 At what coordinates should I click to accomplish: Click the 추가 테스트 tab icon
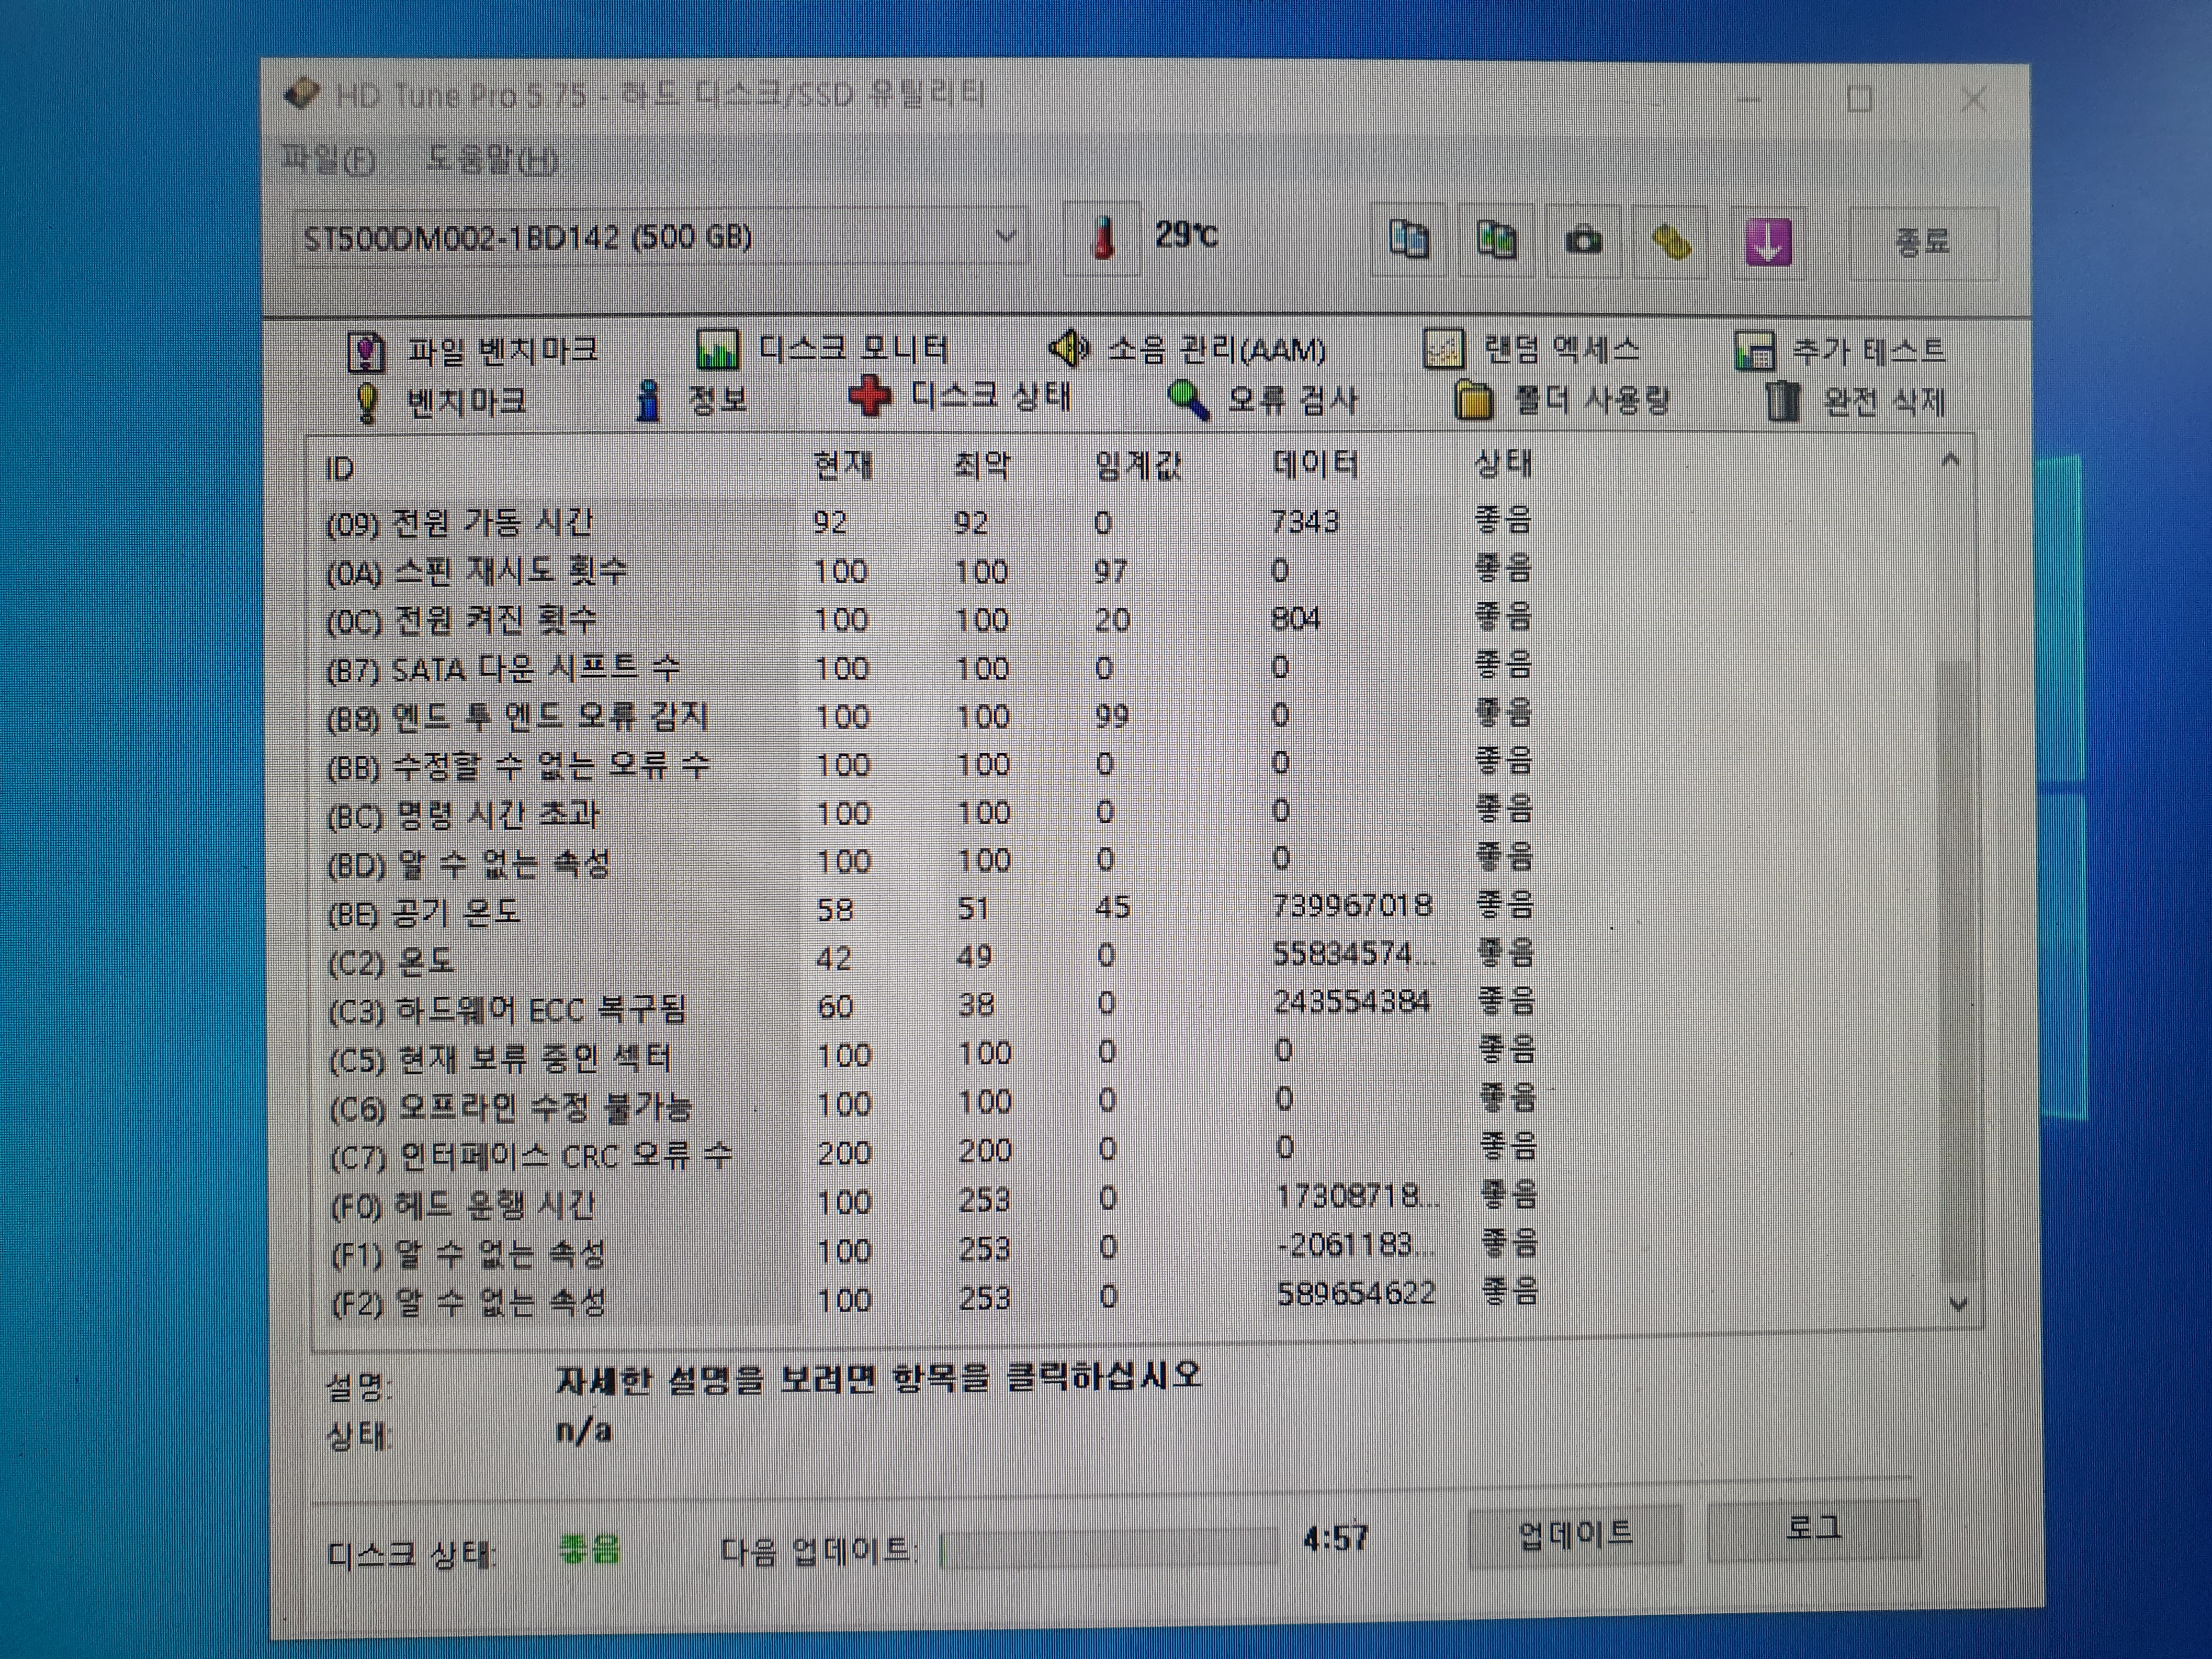(1755, 351)
